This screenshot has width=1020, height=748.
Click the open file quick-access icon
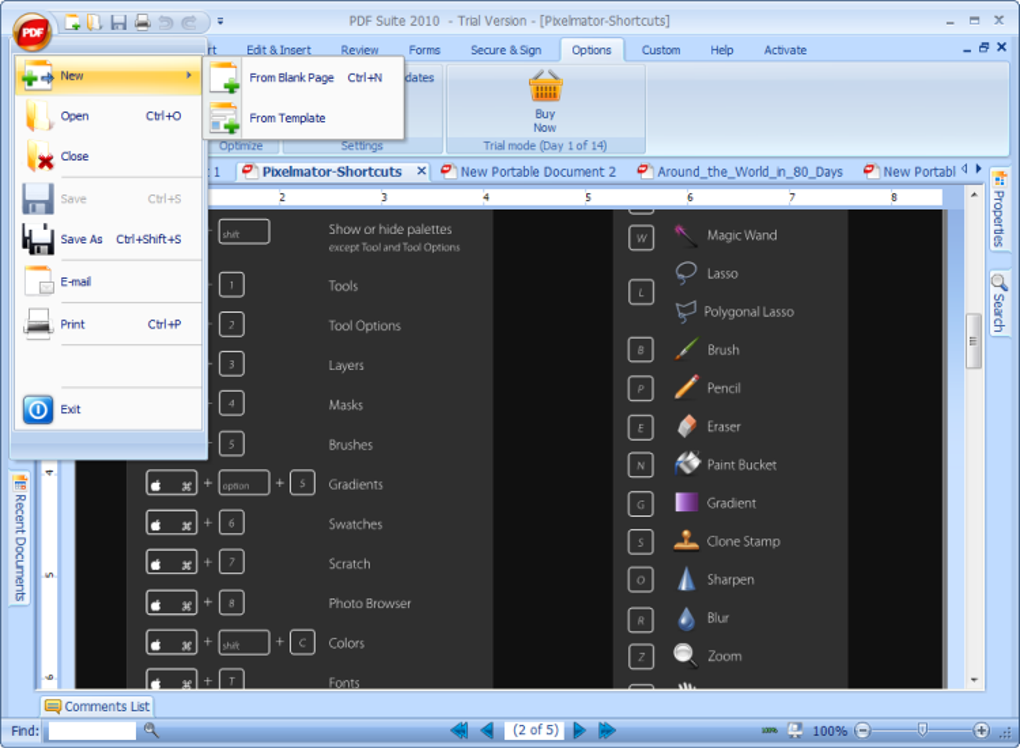(95, 23)
